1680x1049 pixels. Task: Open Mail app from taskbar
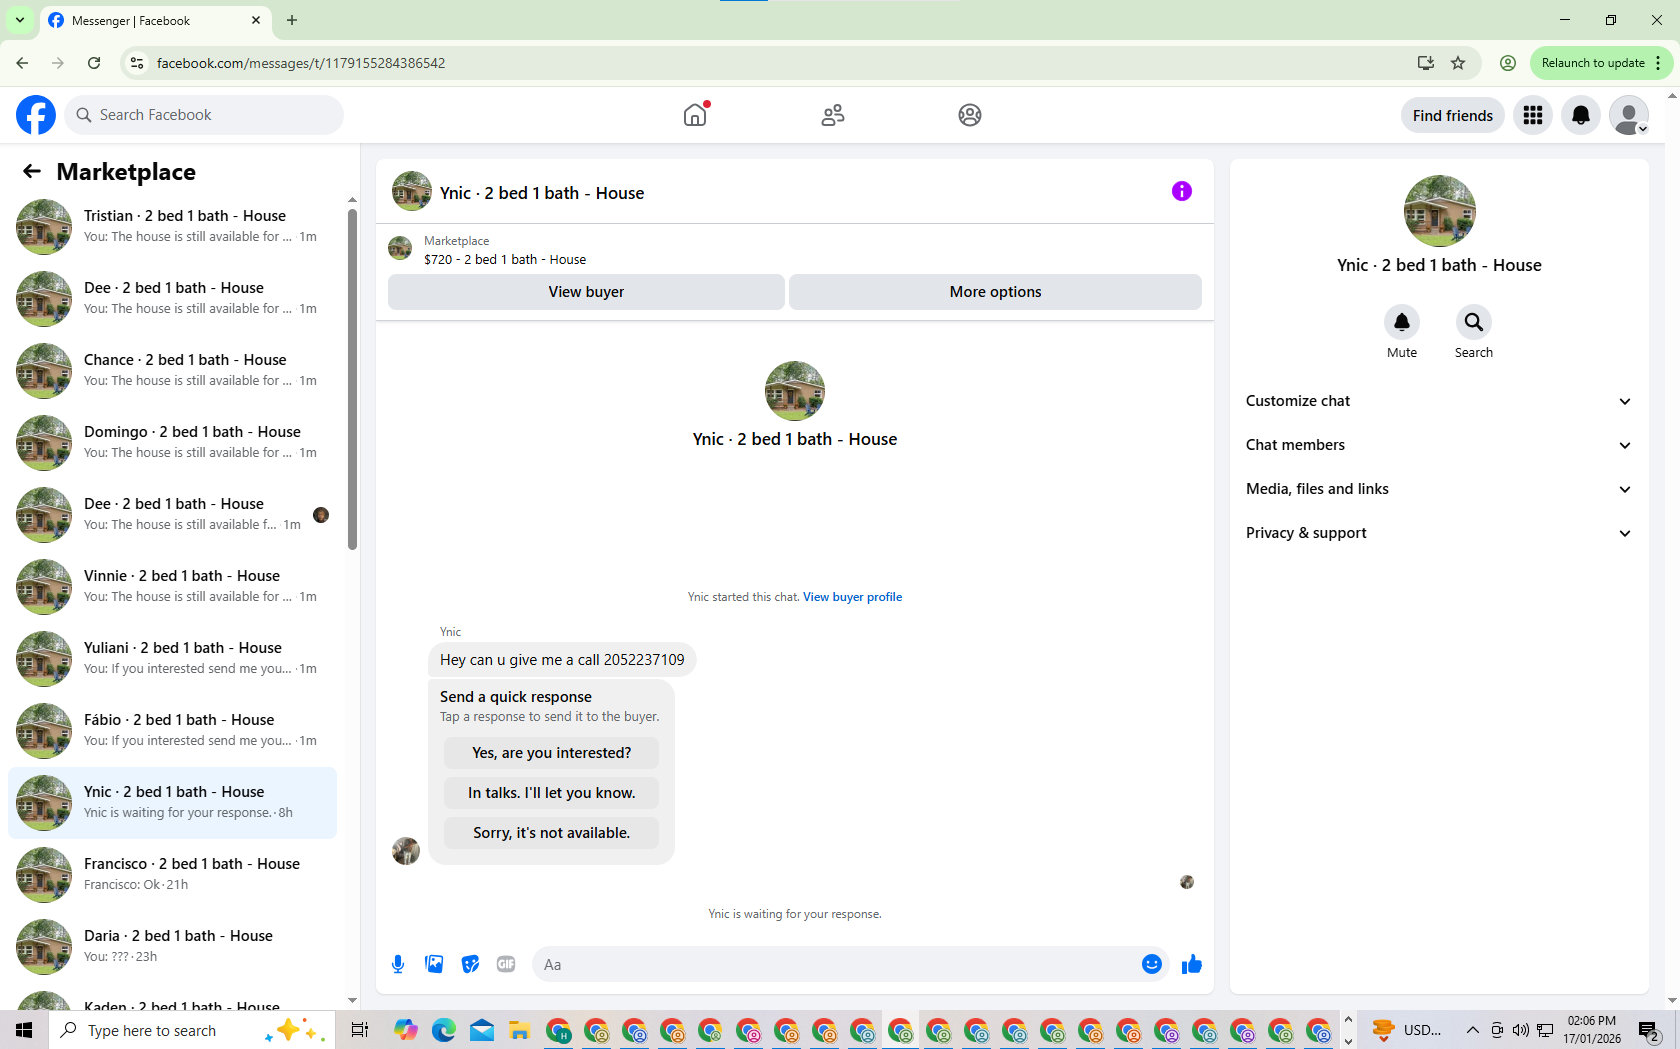(x=482, y=1030)
